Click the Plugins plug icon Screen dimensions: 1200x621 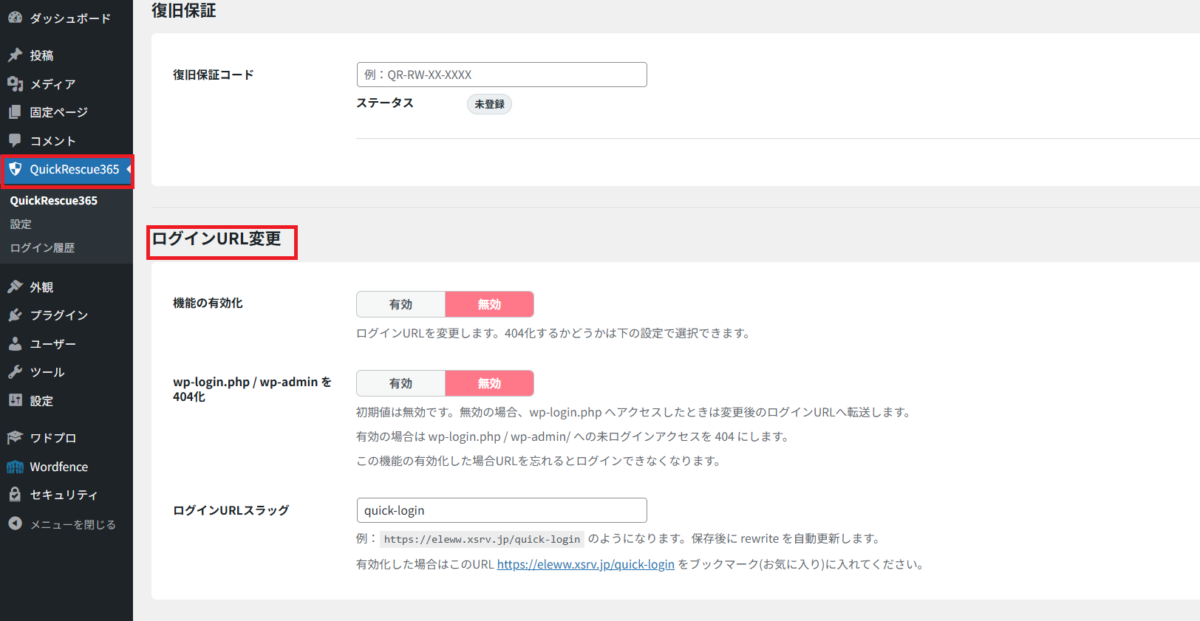15,315
